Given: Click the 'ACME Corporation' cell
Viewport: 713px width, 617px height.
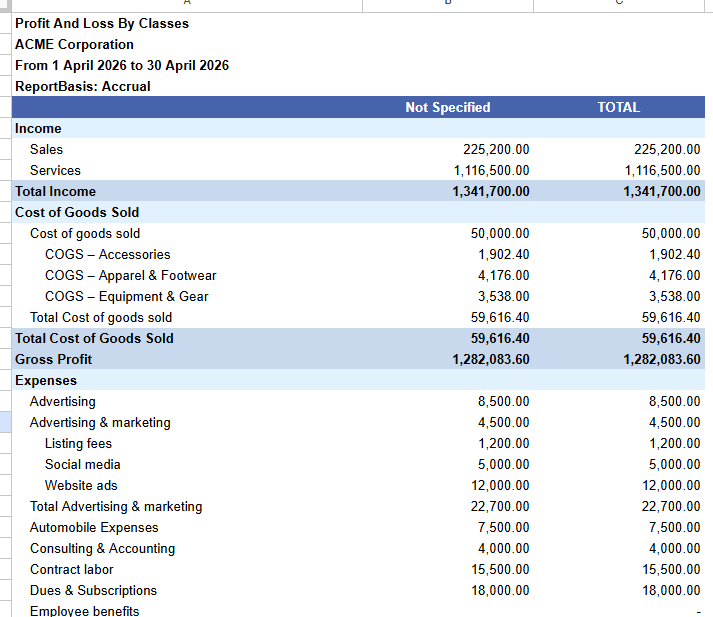Looking at the screenshot, I should [x=187, y=44].
